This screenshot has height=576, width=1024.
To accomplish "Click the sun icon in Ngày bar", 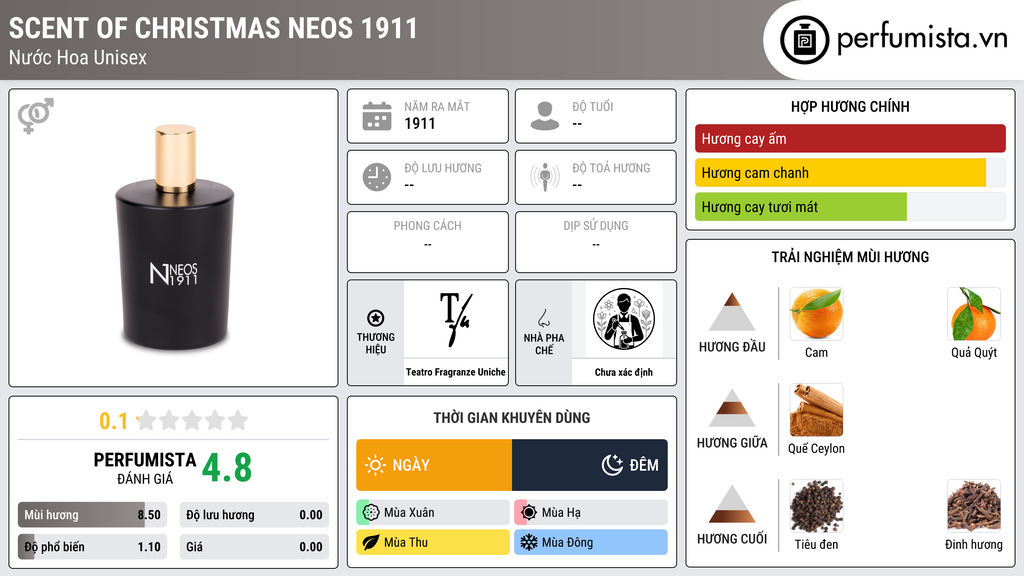I will (x=376, y=465).
